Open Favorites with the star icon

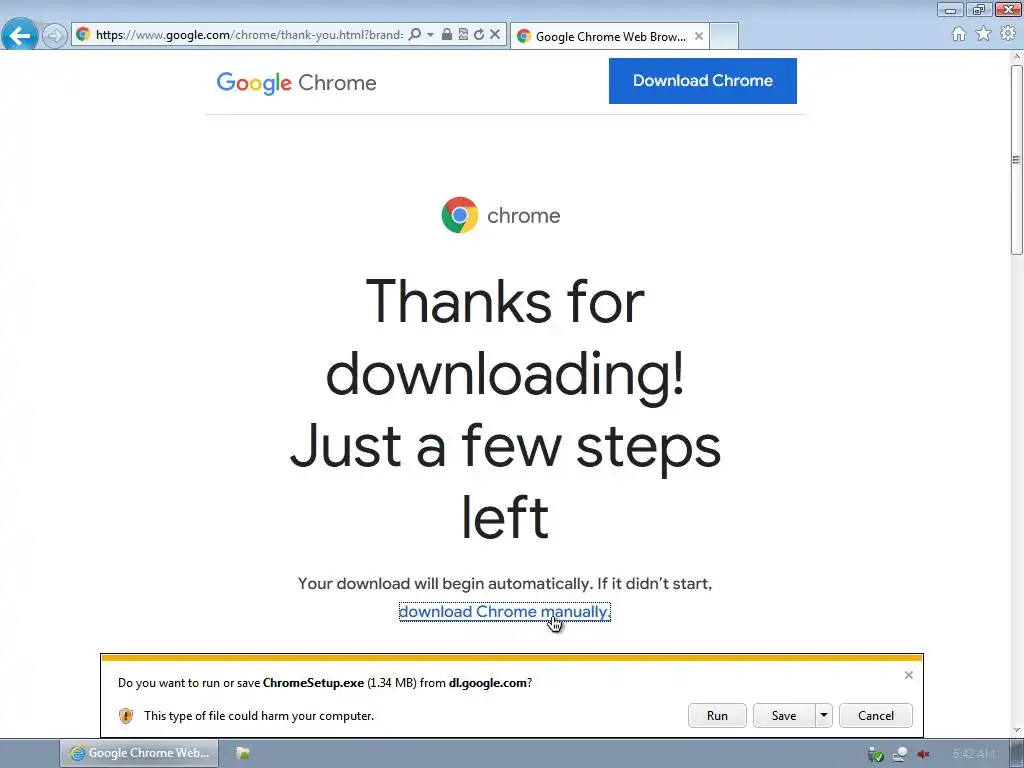pyautogui.click(x=984, y=33)
